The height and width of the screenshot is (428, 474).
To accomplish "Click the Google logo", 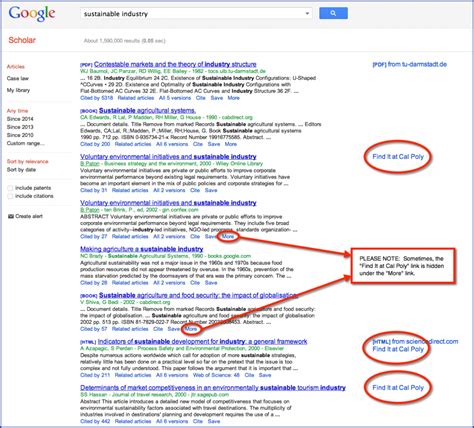I will pos(32,14).
